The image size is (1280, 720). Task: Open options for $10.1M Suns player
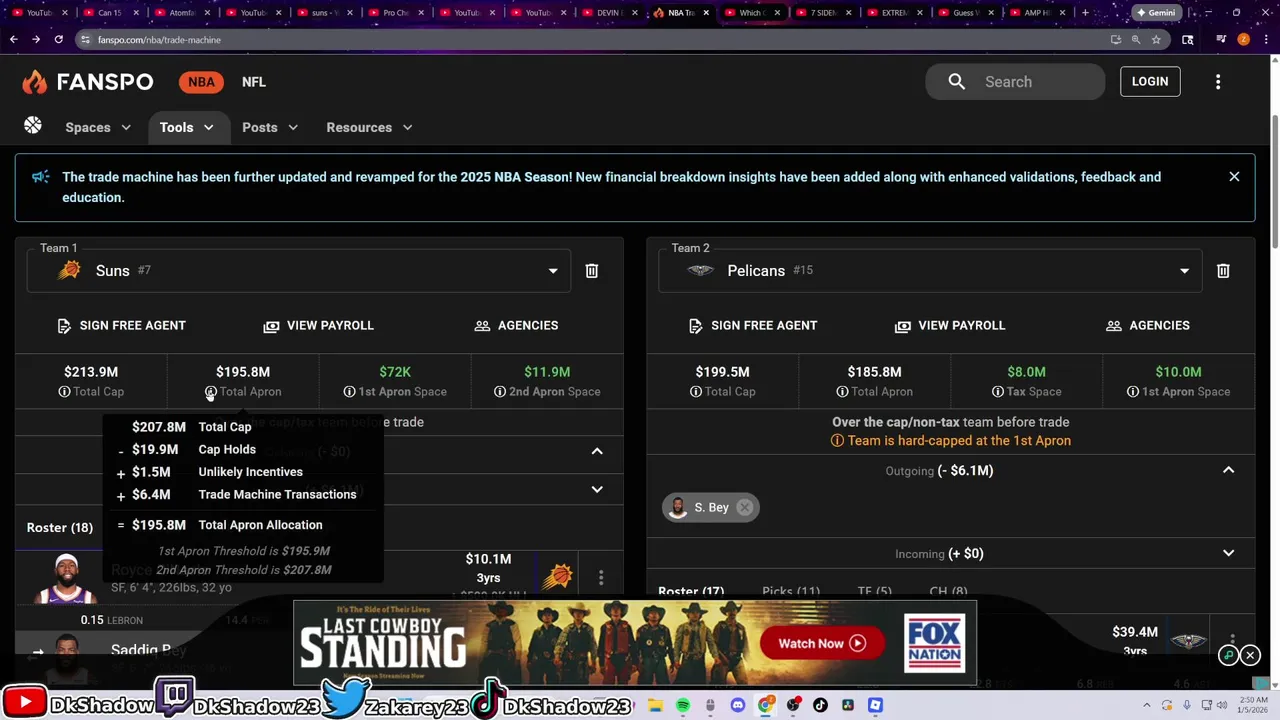601,577
